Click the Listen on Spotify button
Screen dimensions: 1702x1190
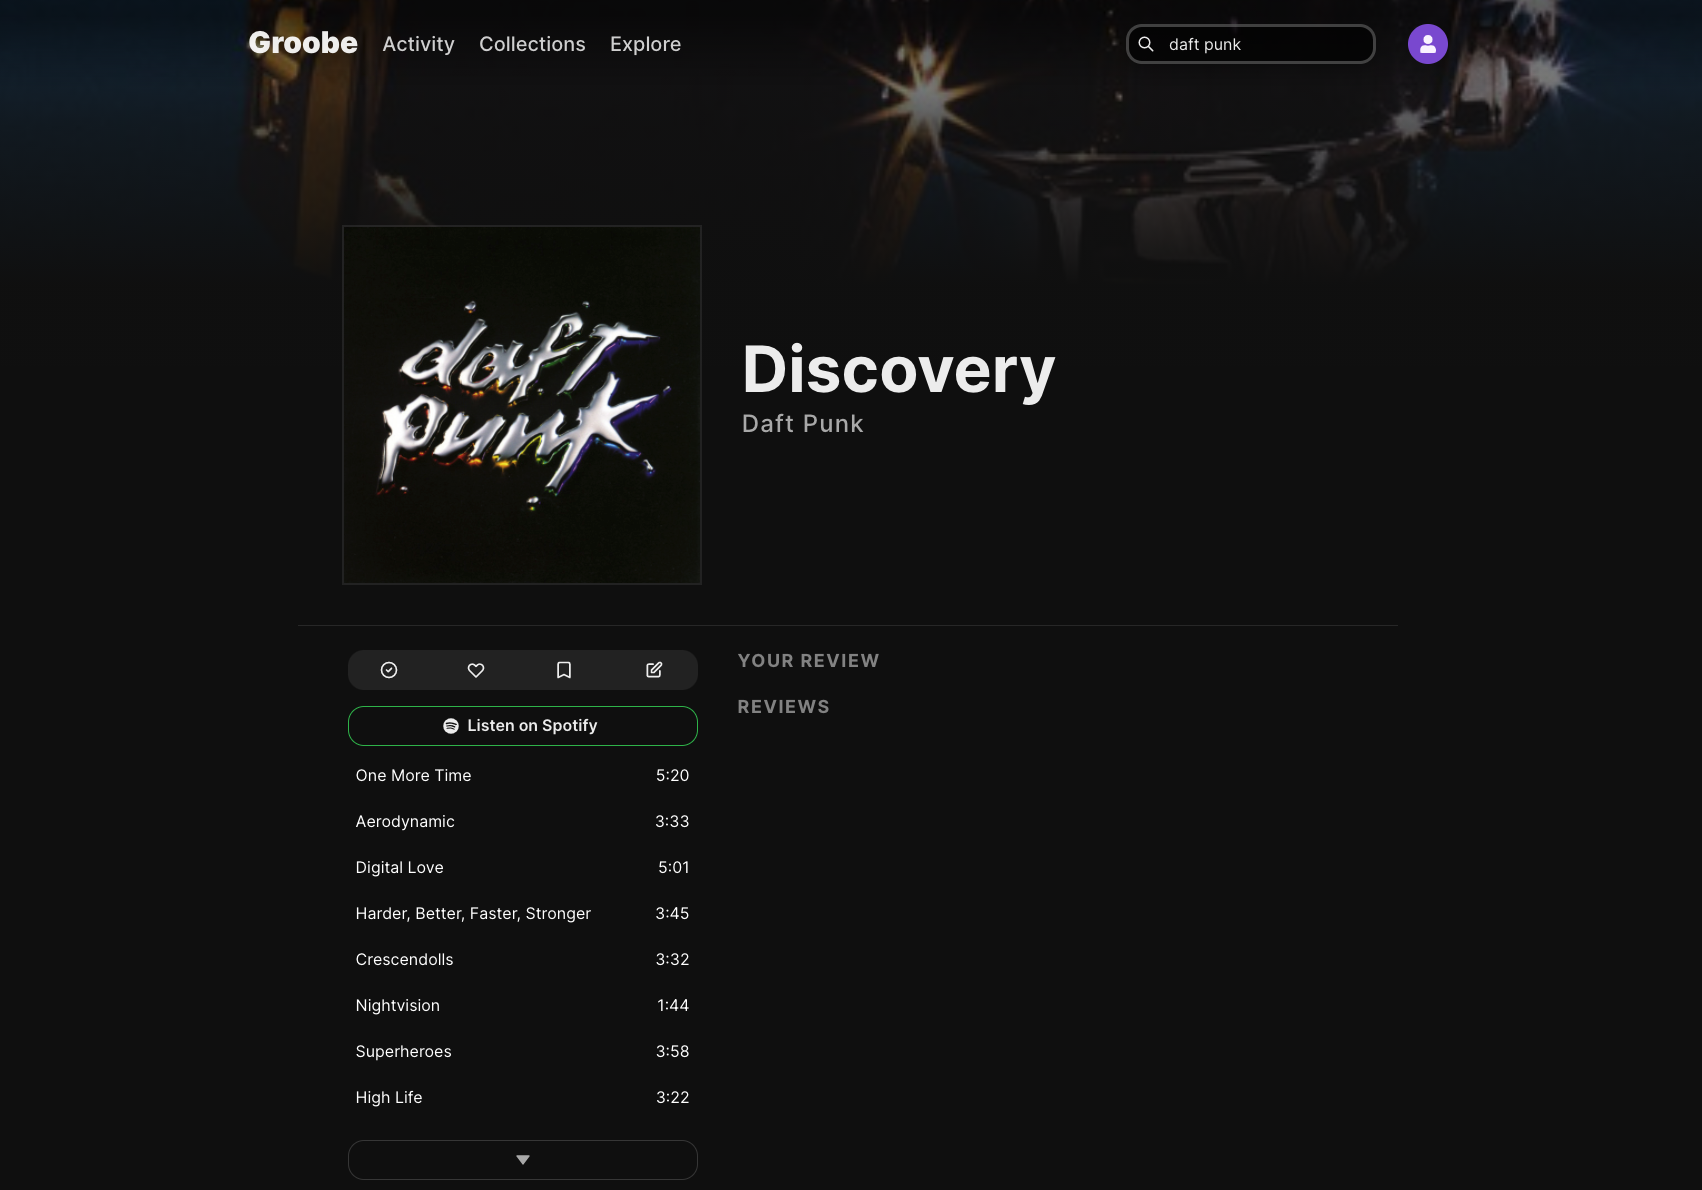pyautogui.click(x=523, y=726)
